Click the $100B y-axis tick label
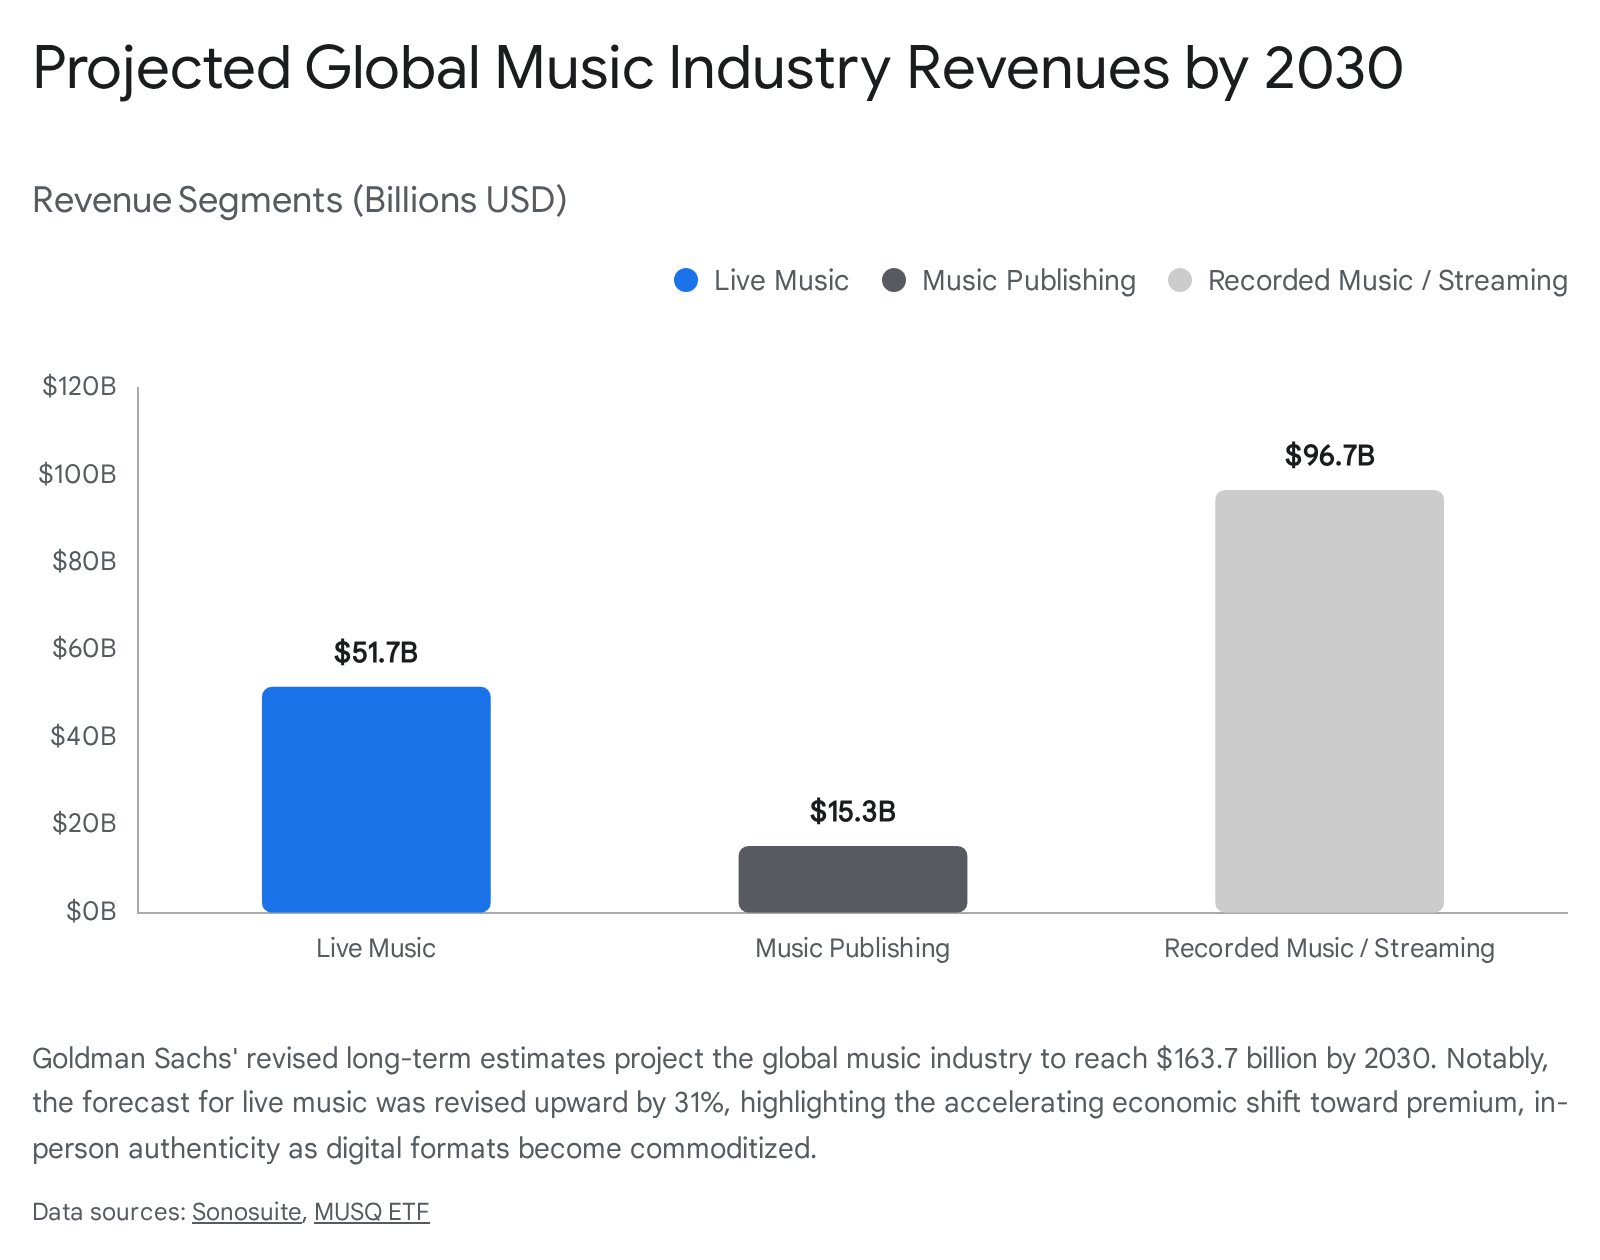The height and width of the screenshot is (1260, 1600). pyautogui.click(x=77, y=474)
